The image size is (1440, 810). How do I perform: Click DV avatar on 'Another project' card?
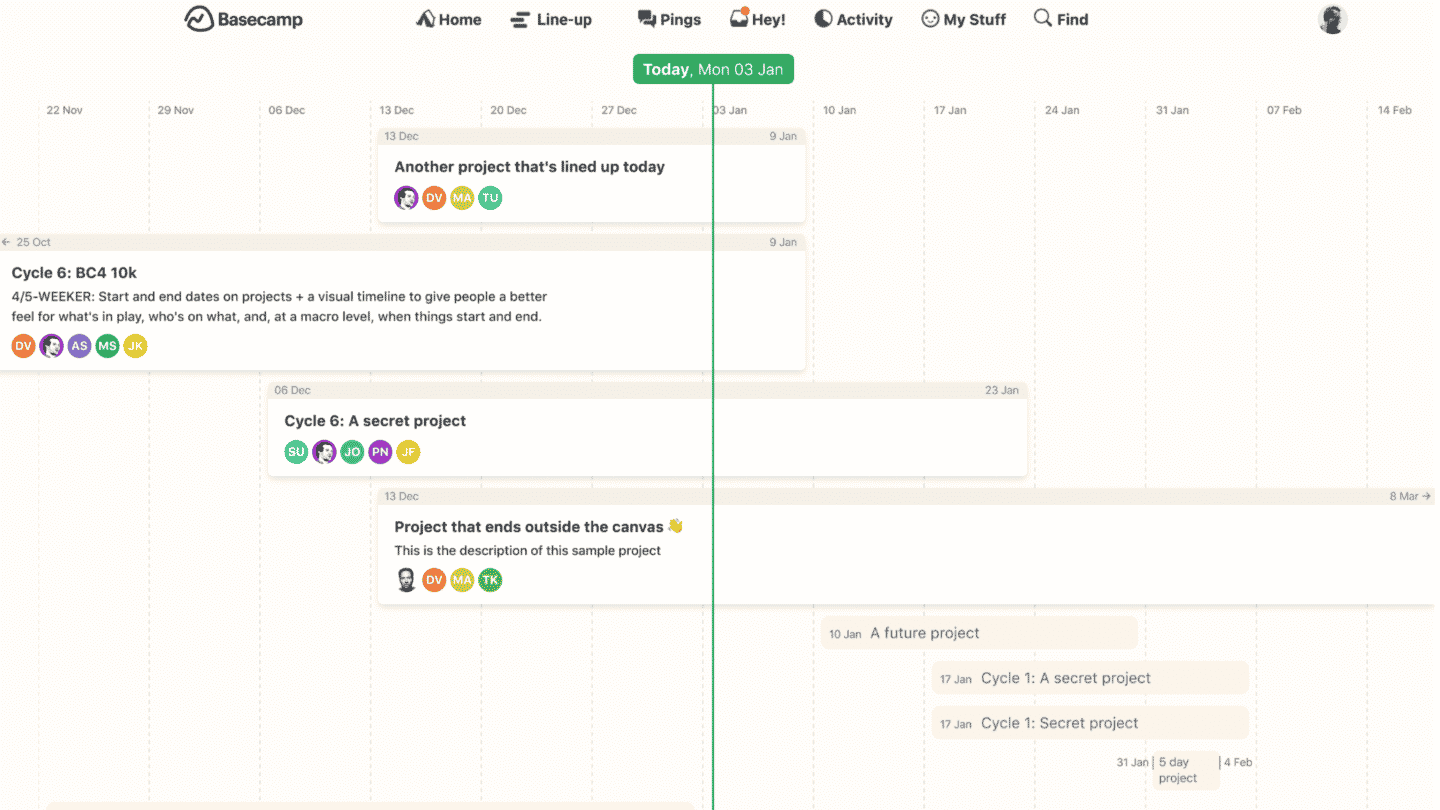click(434, 198)
